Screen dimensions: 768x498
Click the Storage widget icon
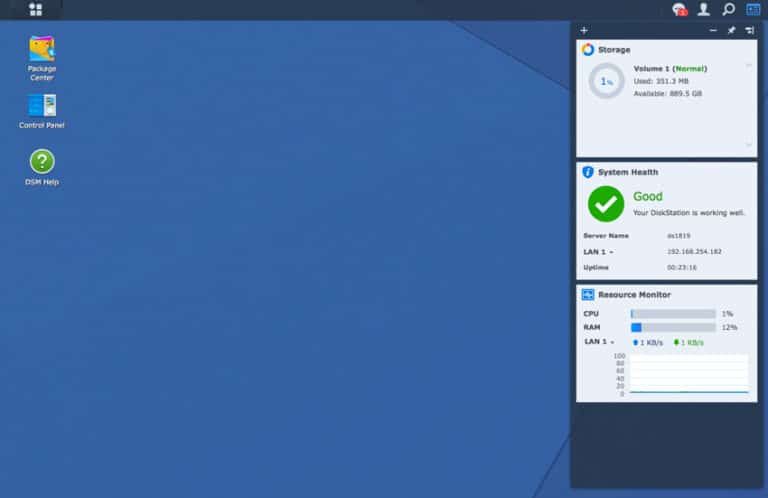(x=588, y=49)
